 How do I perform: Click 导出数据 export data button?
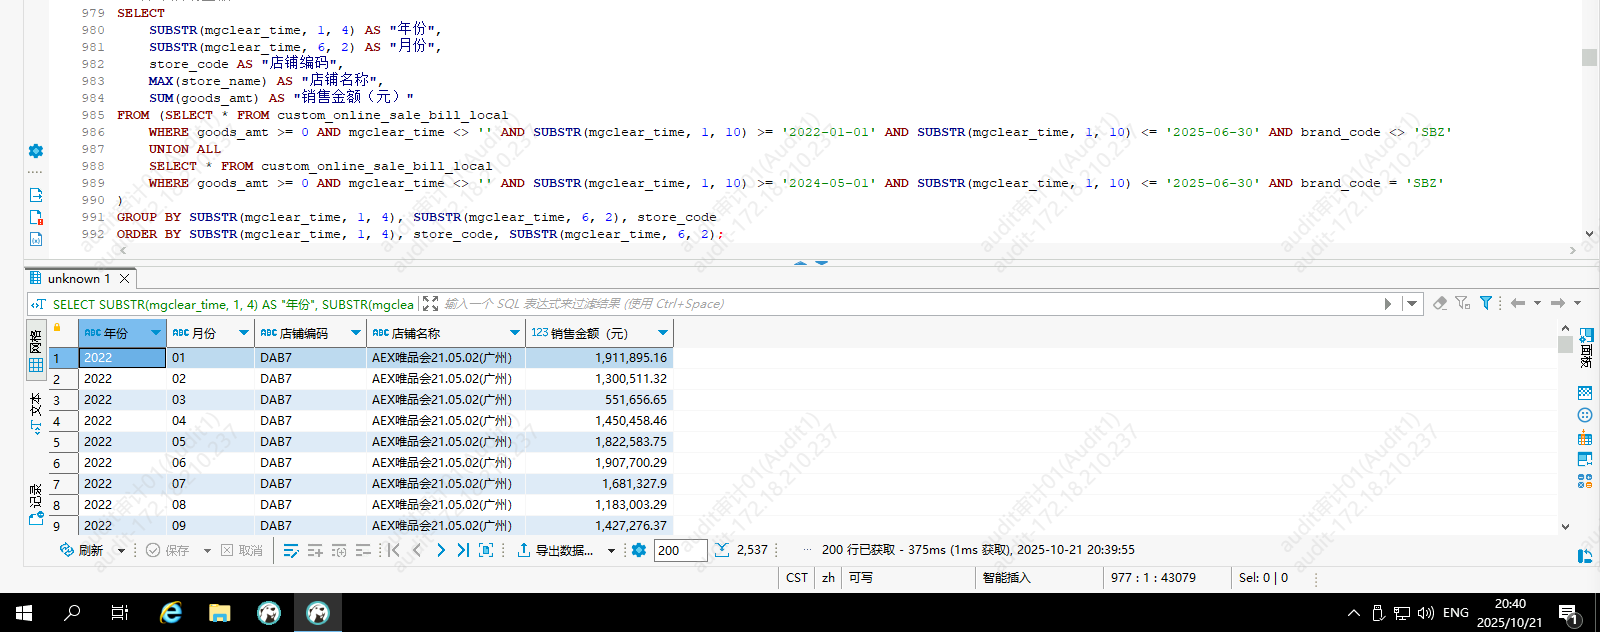coord(556,550)
